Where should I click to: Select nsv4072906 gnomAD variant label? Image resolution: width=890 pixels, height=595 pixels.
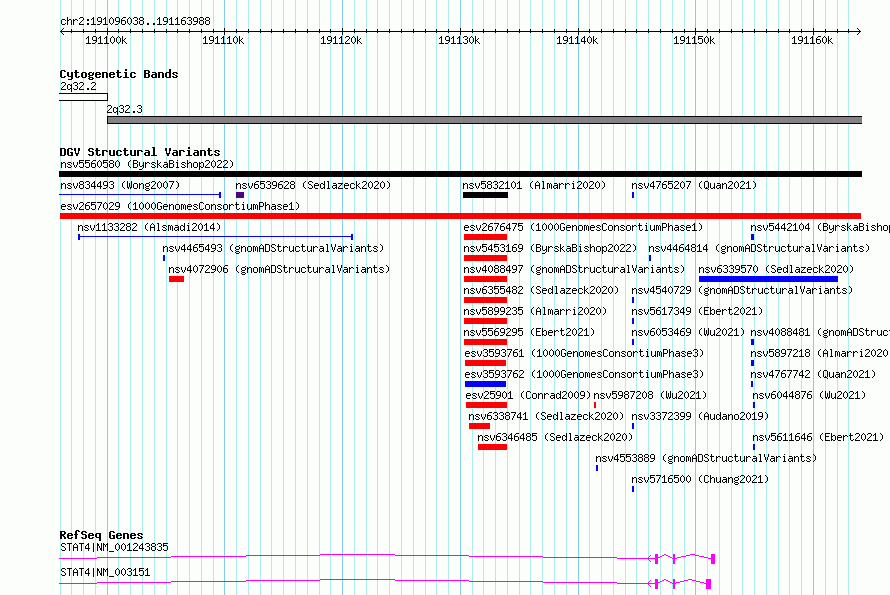pyautogui.click(x=279, y=270)
